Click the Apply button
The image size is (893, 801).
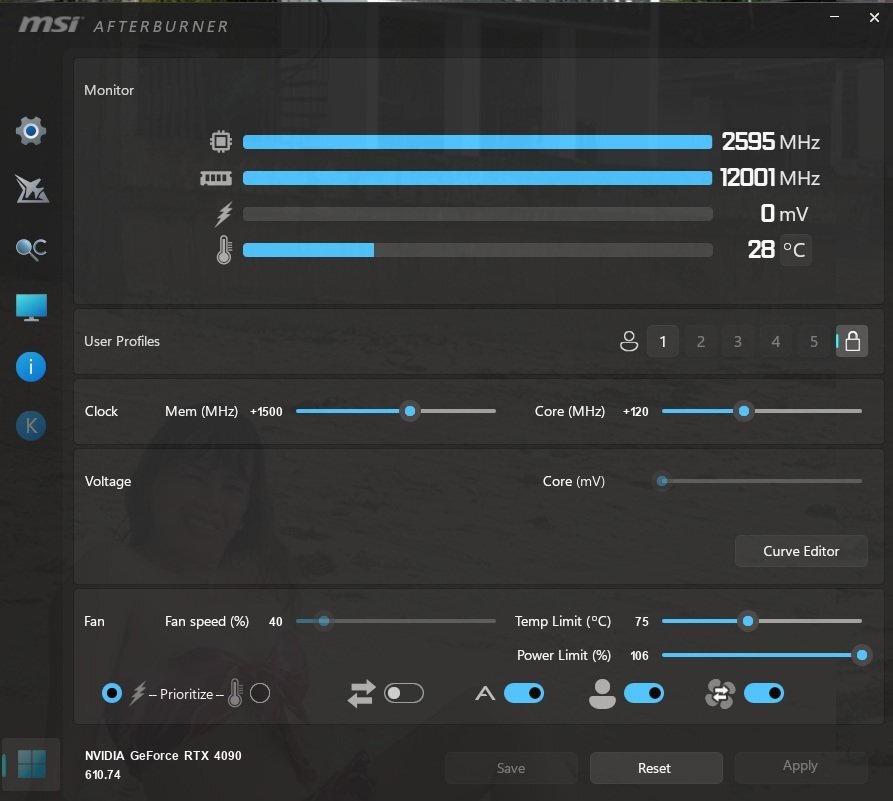coord(801,766)
